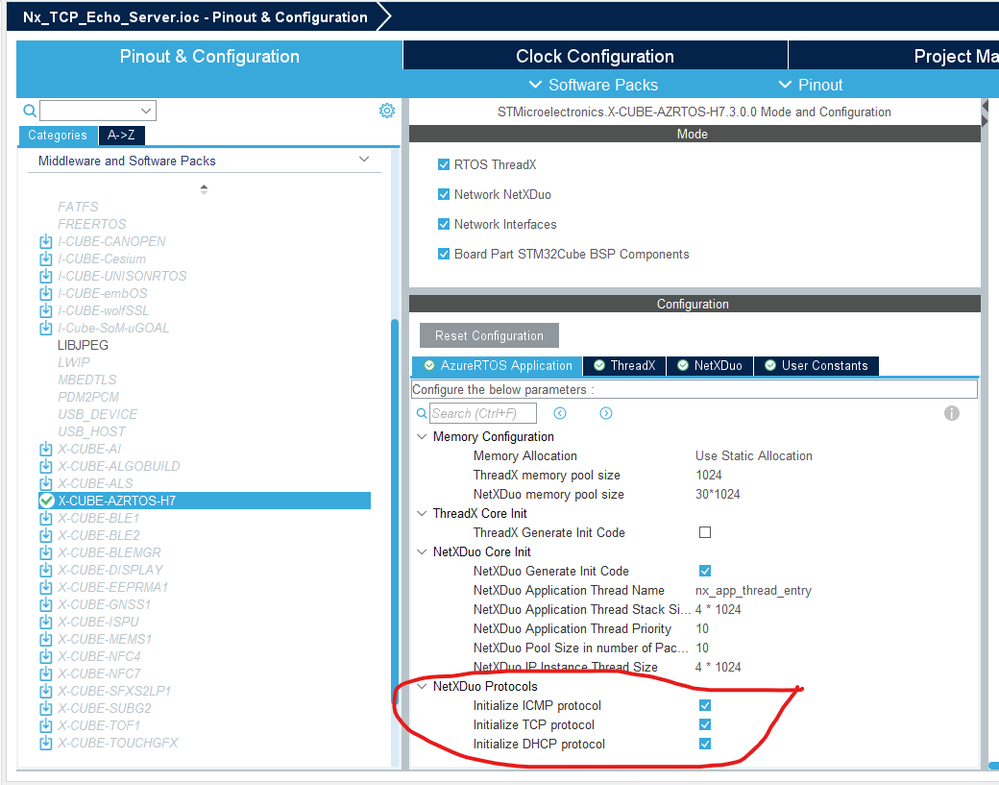Click the download icon next to X-CUBE-MEMS1
Screen dimensions: 999x785
[46, 639]
